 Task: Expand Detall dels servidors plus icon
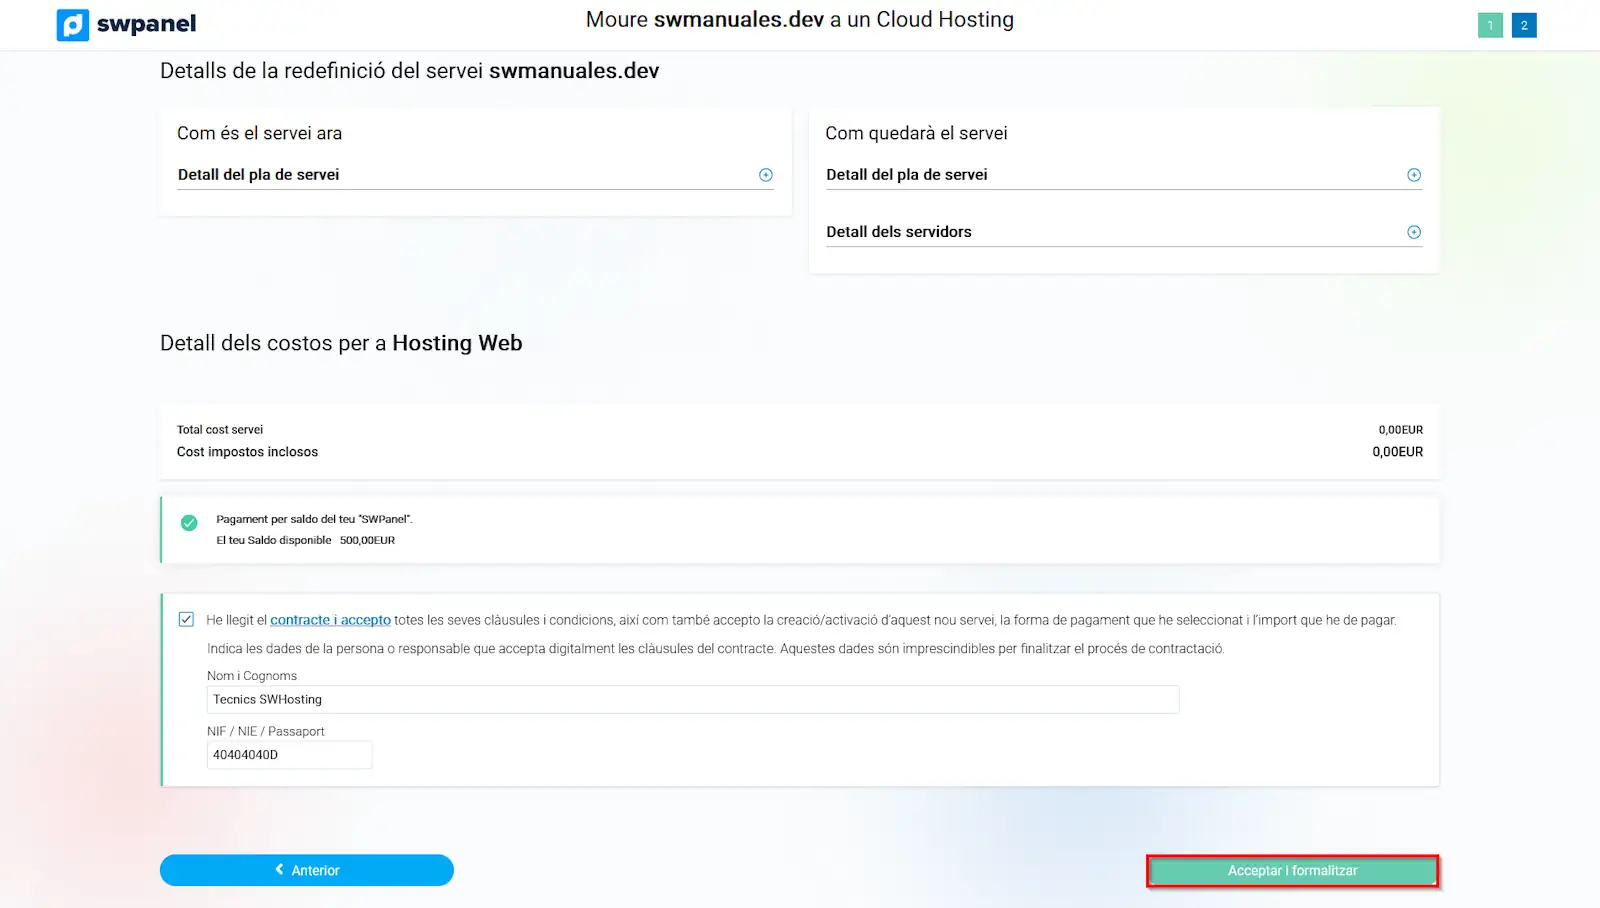click(x=1414, y=232)
